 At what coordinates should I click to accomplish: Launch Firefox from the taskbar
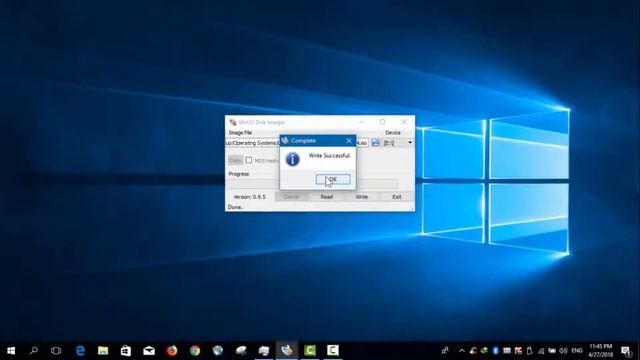[x=172, y=351]
